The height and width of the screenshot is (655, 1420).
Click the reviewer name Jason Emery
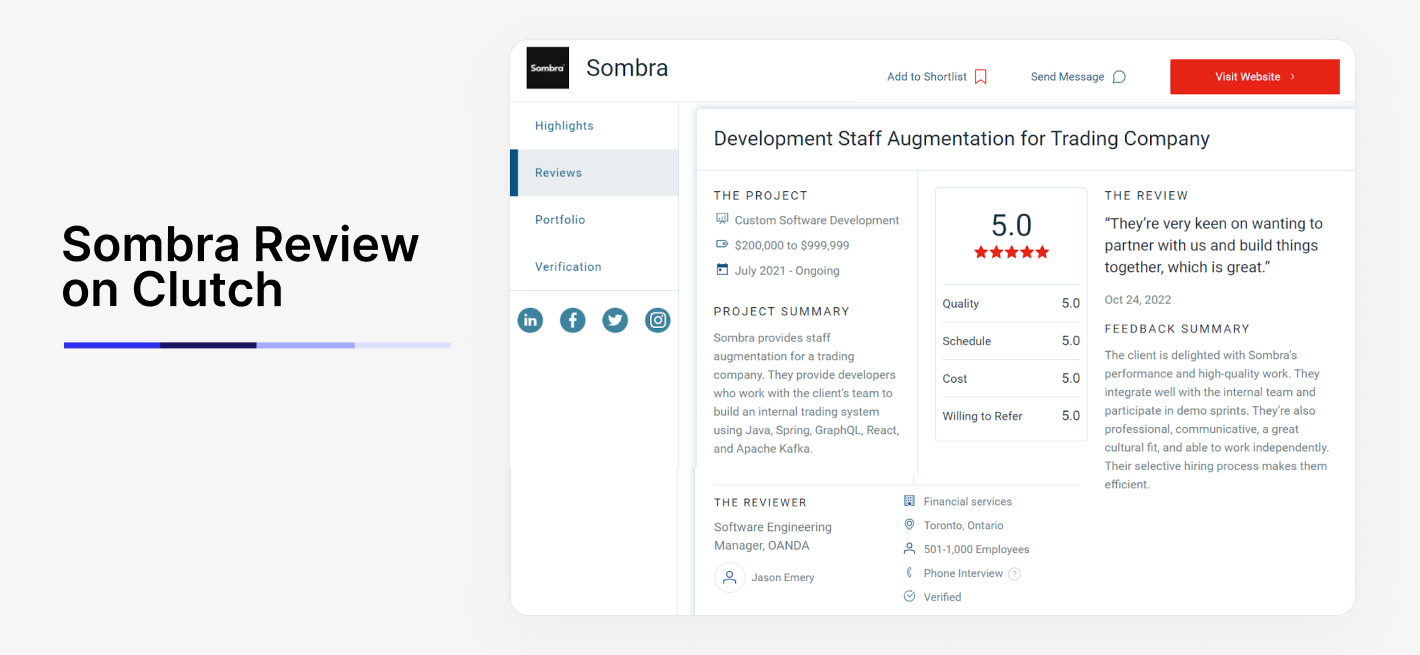point(783,578)
